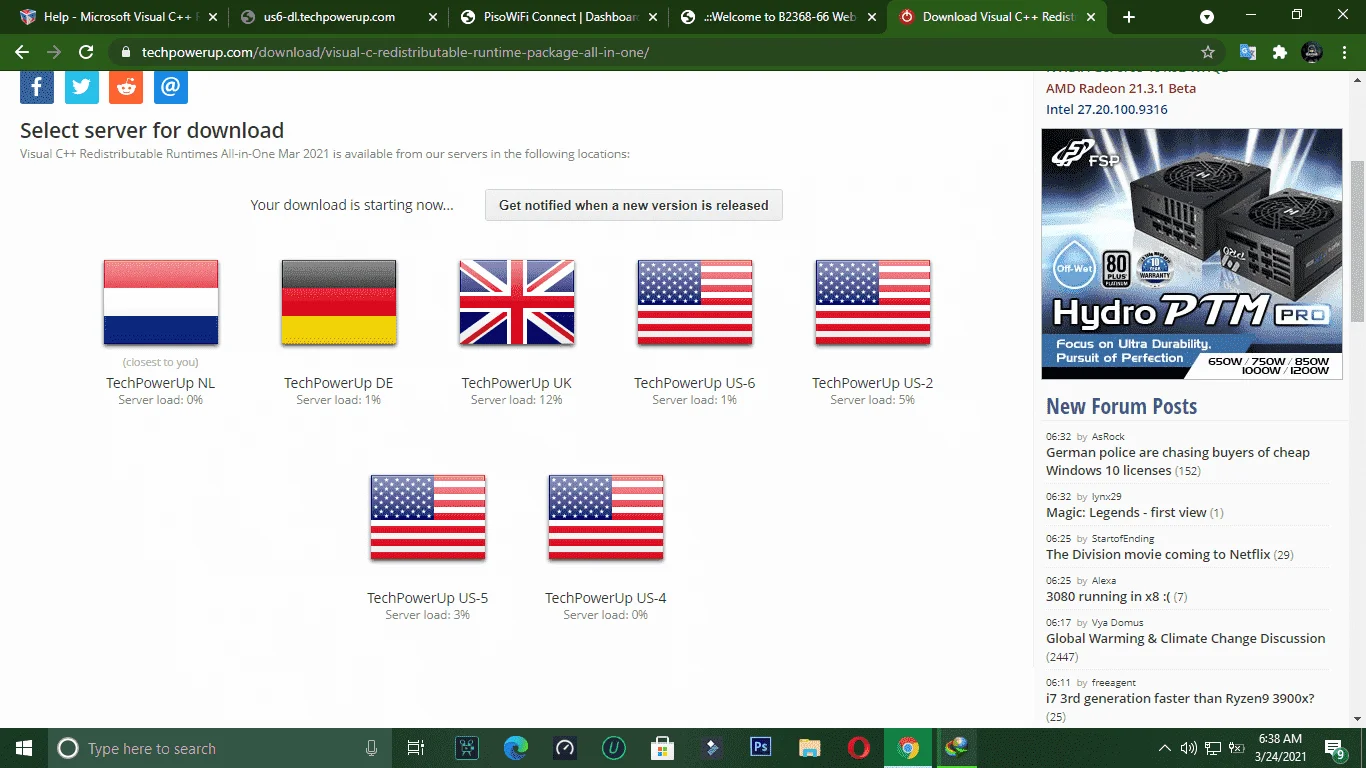The height and width of the screenshot is (768, 1366).
Task: Open the Intel 27.20.100.9316 driver link
Action: point(1107,109)
